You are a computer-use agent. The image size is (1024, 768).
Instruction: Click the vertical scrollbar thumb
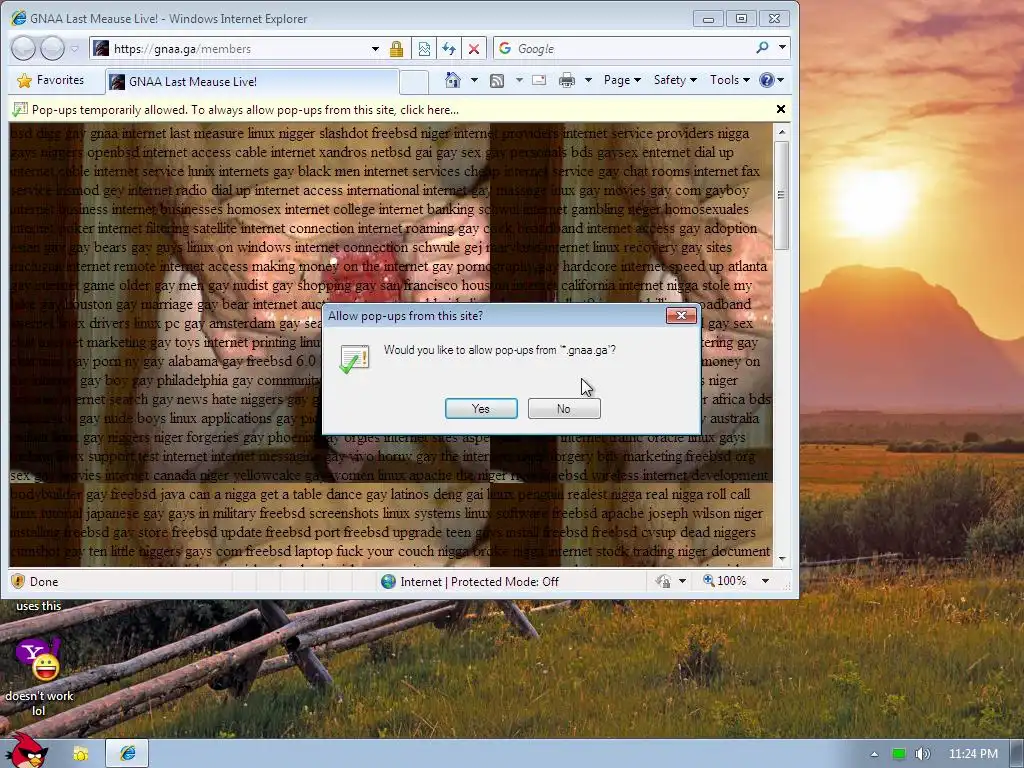pos(782,195)
